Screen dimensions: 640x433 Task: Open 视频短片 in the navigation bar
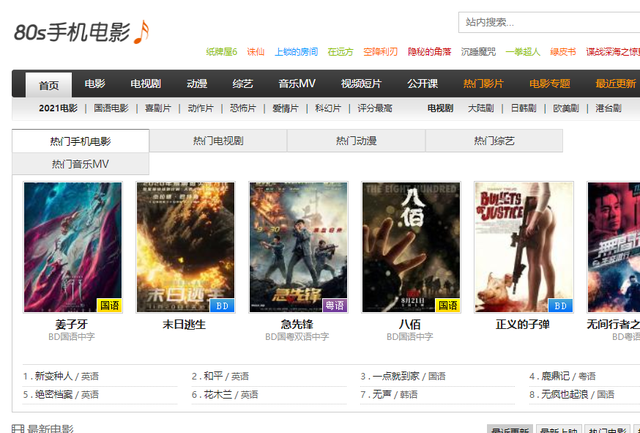coord(361,84)
